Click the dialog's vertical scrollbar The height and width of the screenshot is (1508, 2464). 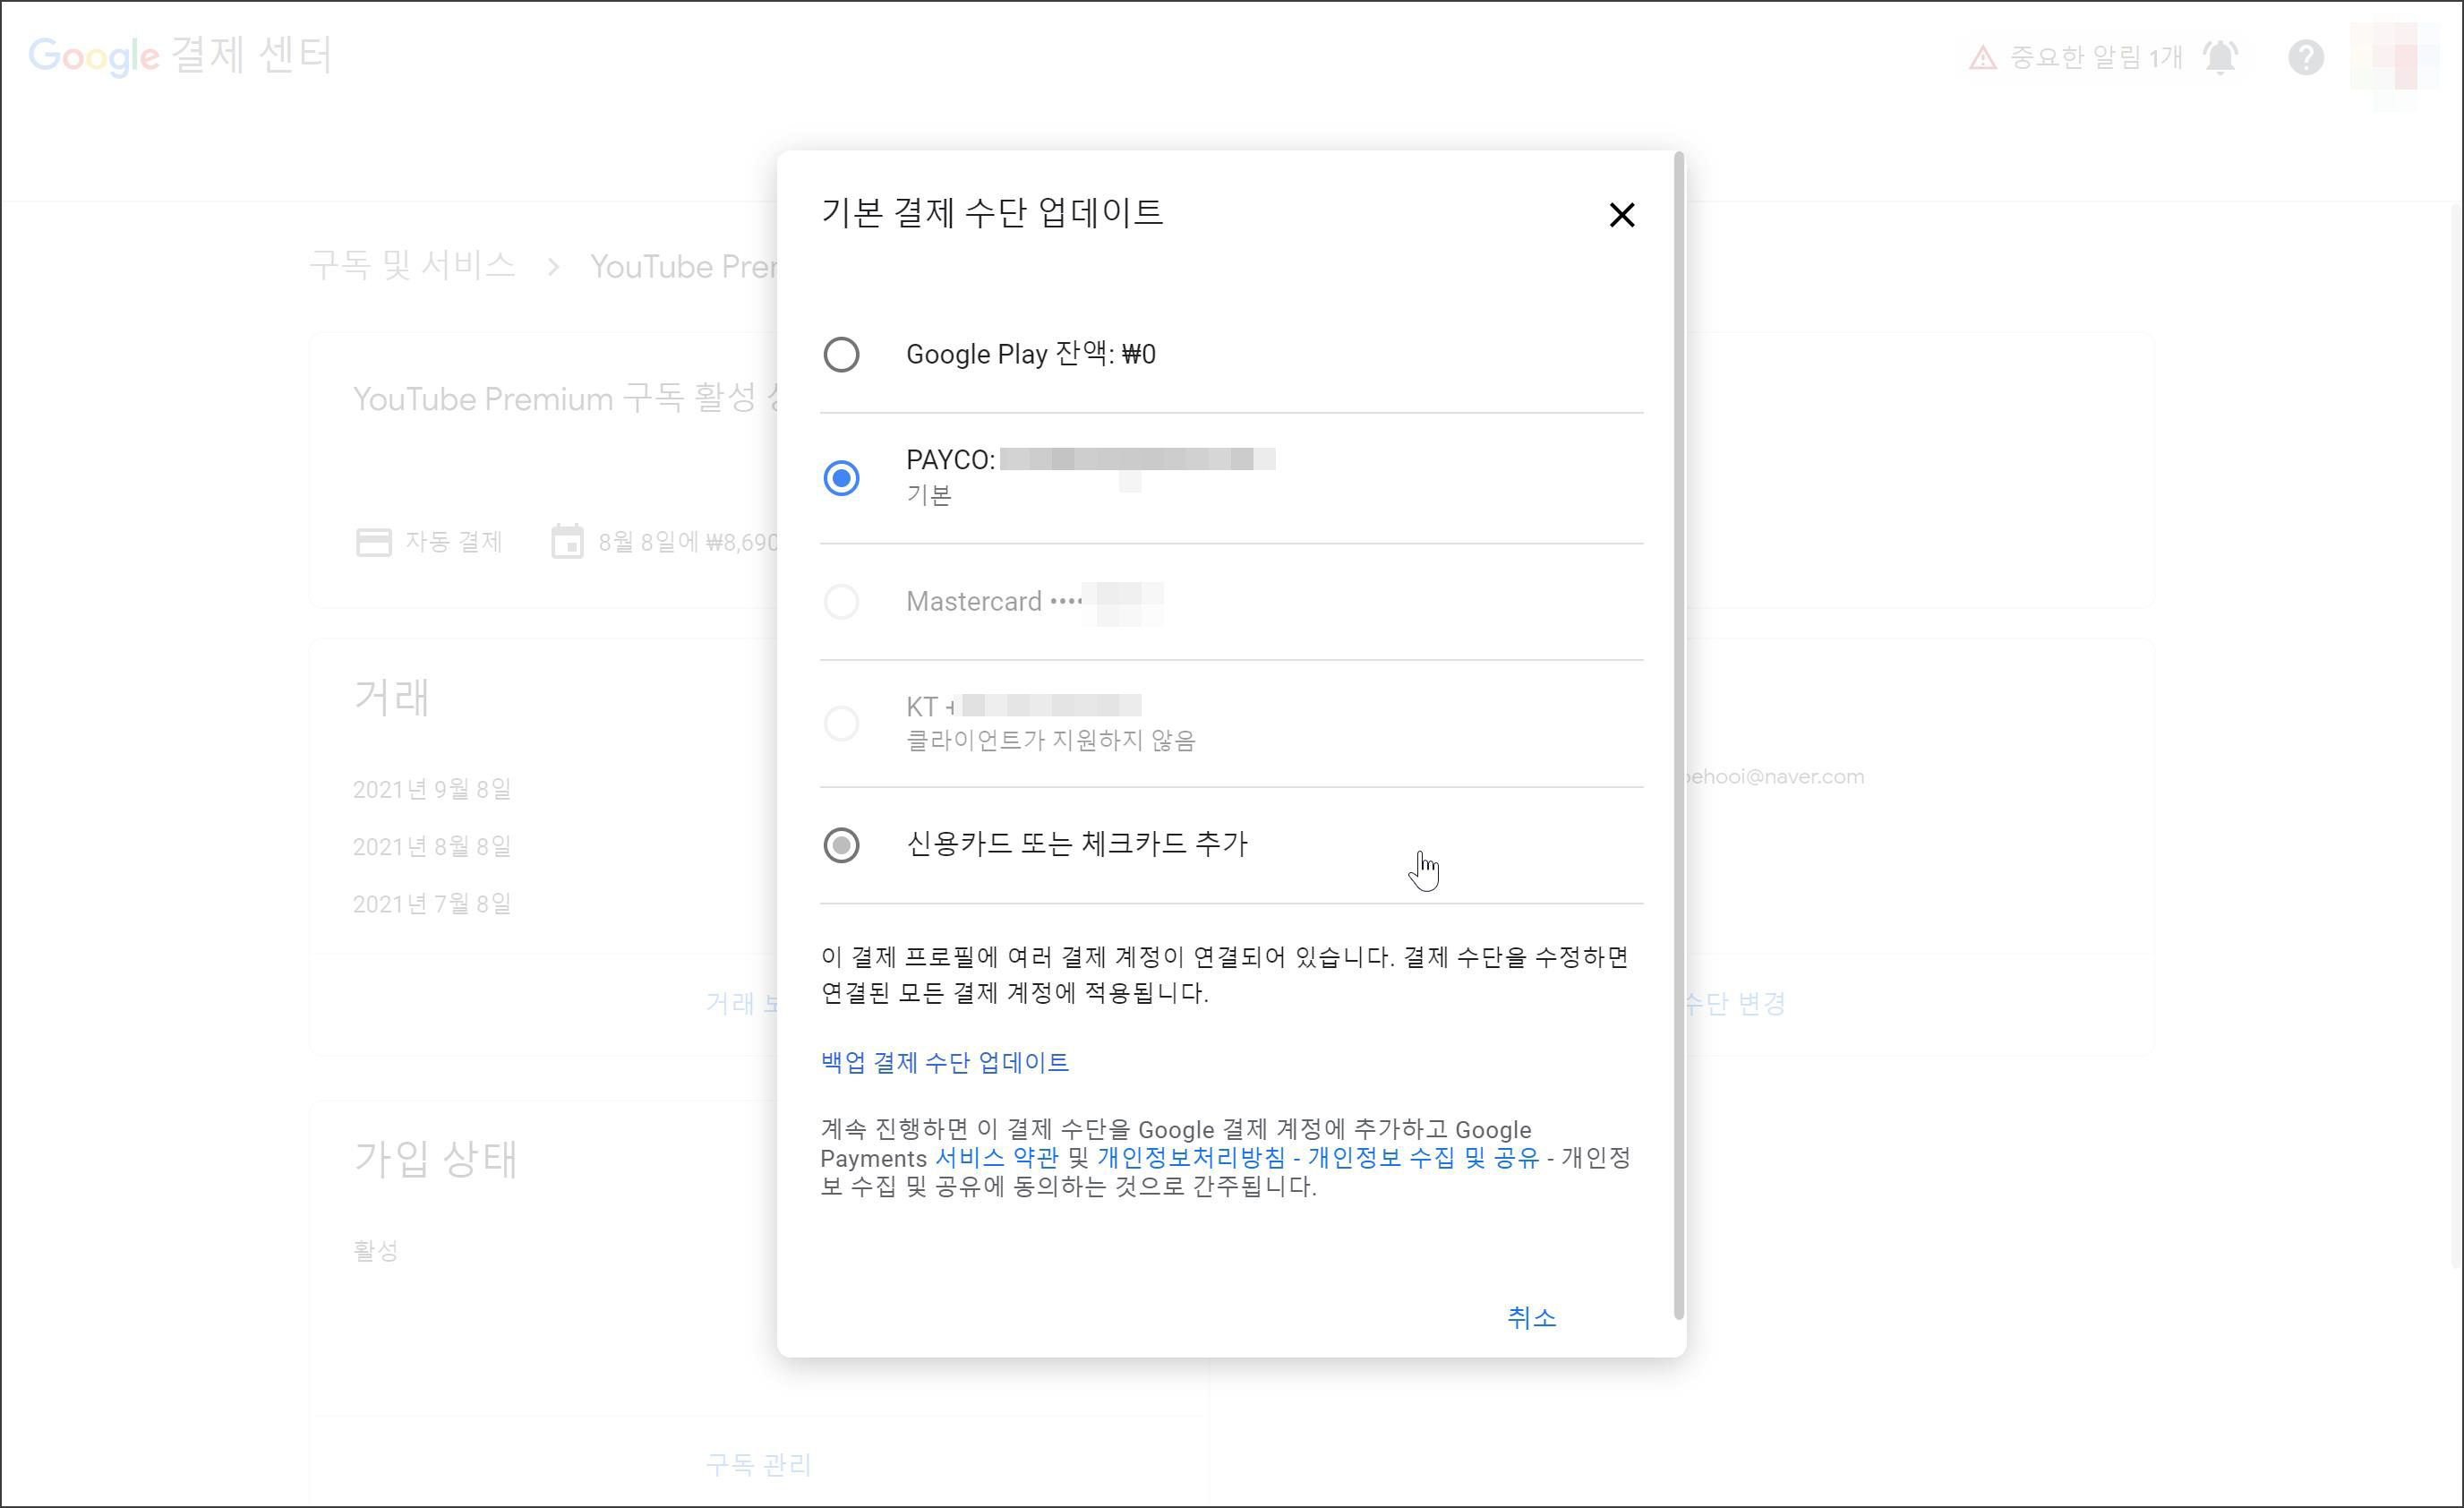(1678, 735)
